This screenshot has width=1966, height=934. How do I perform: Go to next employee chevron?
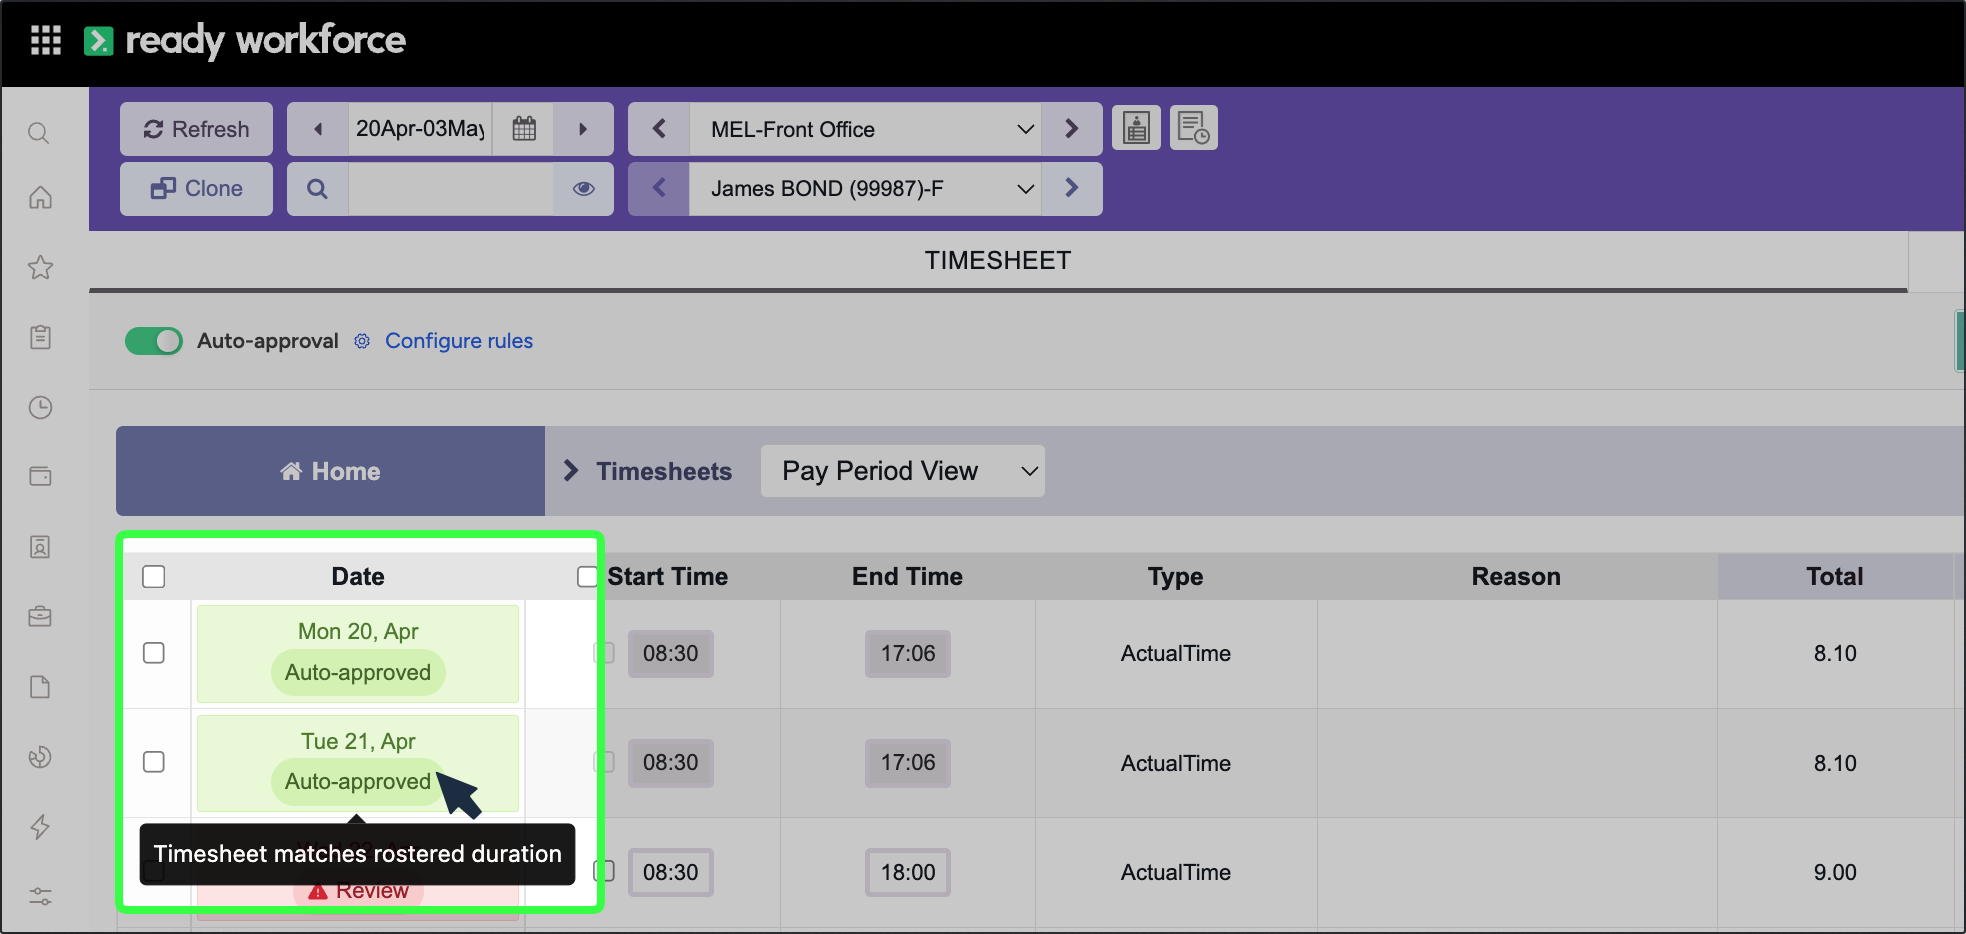[1071, 189]
